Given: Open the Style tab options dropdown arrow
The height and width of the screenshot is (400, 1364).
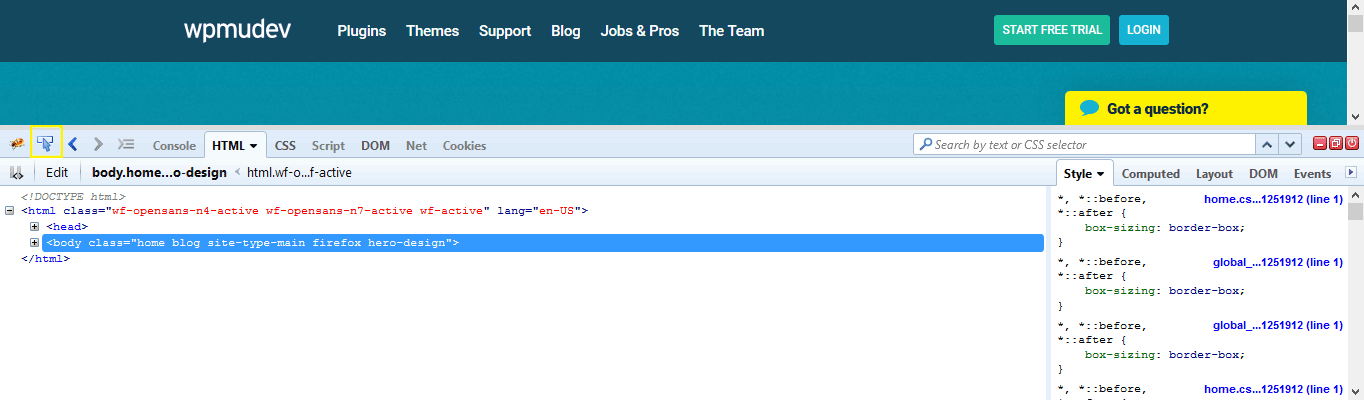Looking at the screenshot, I should (x=1100, y=174).
